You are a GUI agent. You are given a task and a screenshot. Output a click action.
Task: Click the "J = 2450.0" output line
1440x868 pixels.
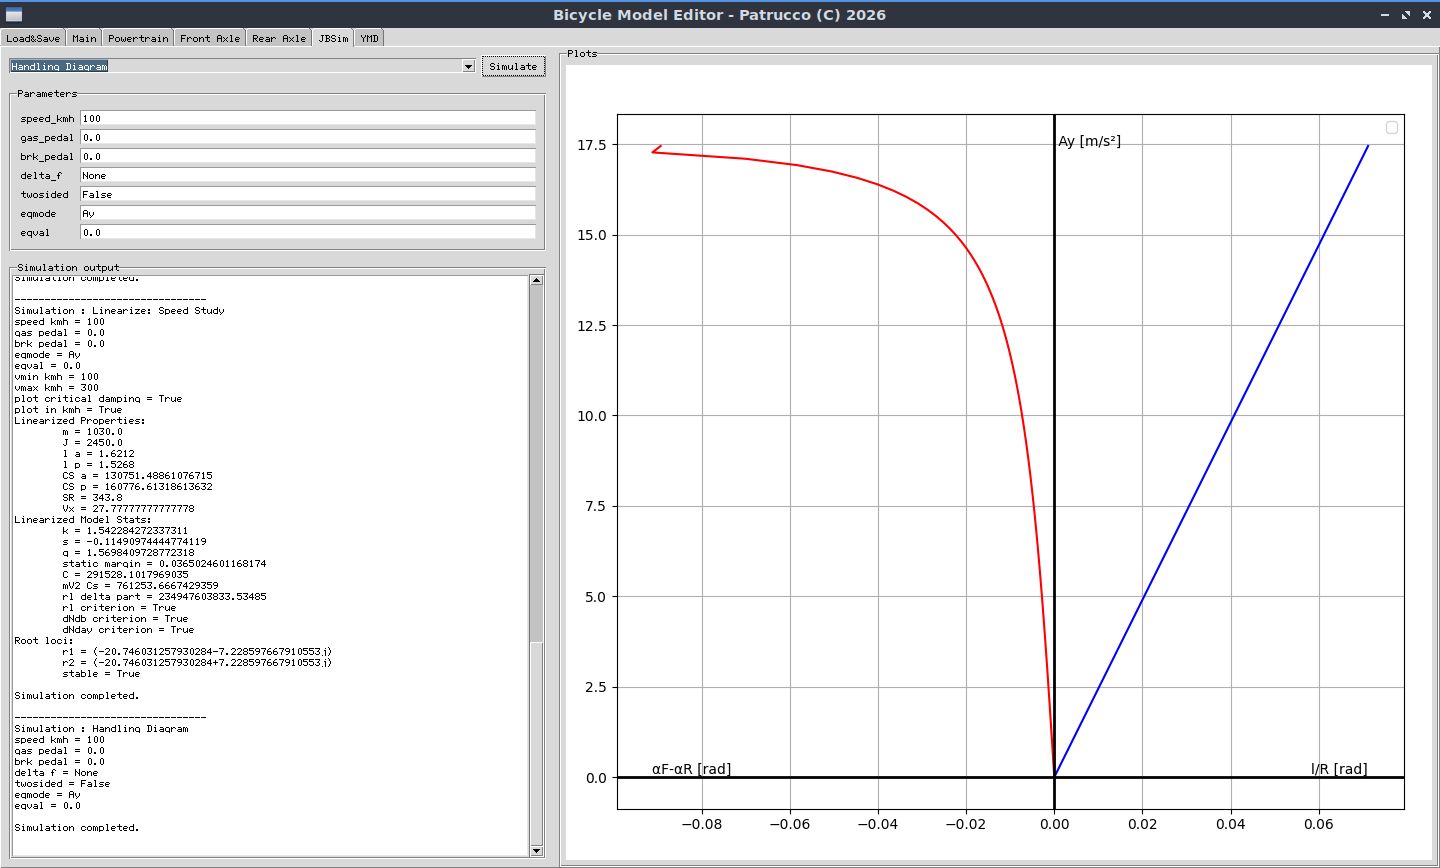click(92, 443)
